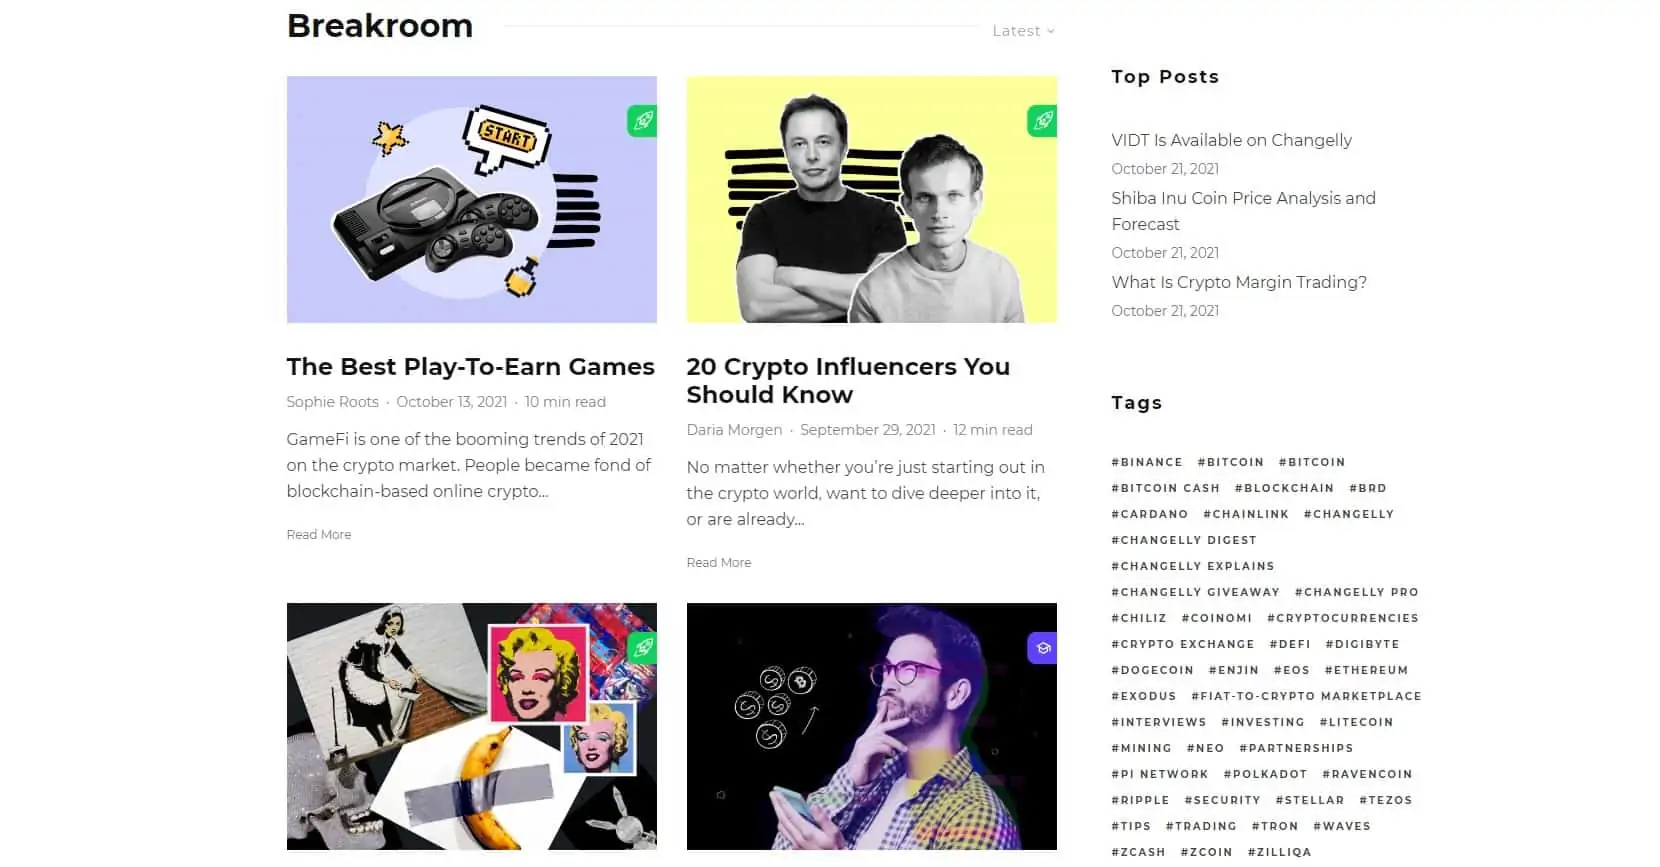Click Read More under Crypto Influencers article

pyautogui.click(x=719, y=563)
